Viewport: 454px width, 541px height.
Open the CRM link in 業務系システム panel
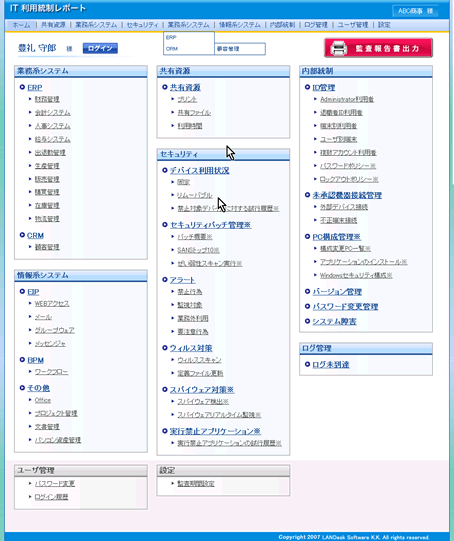tap(35, 235)
